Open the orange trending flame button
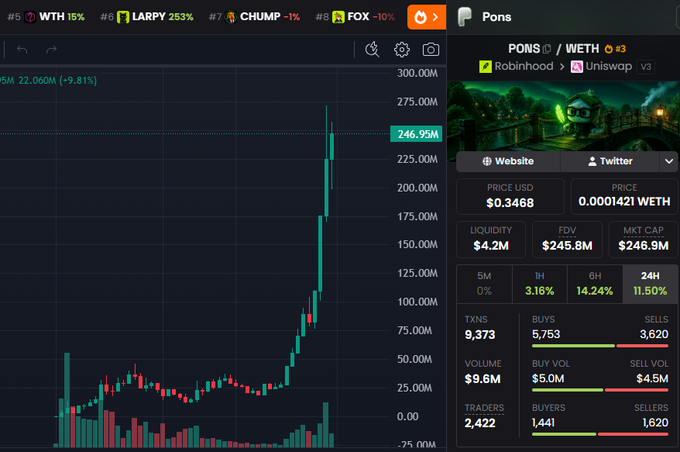This screenshot has height=452, width=680. pyautogui.click(x=426, y=17)
